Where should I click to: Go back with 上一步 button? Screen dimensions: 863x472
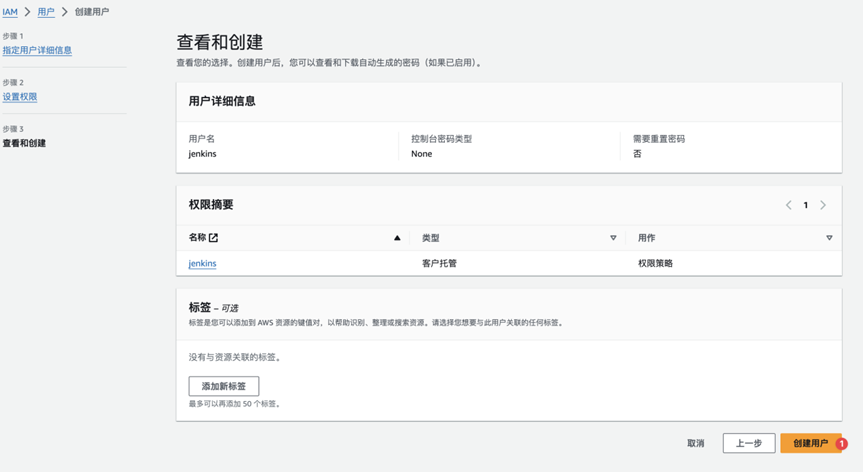pos(749,443)
